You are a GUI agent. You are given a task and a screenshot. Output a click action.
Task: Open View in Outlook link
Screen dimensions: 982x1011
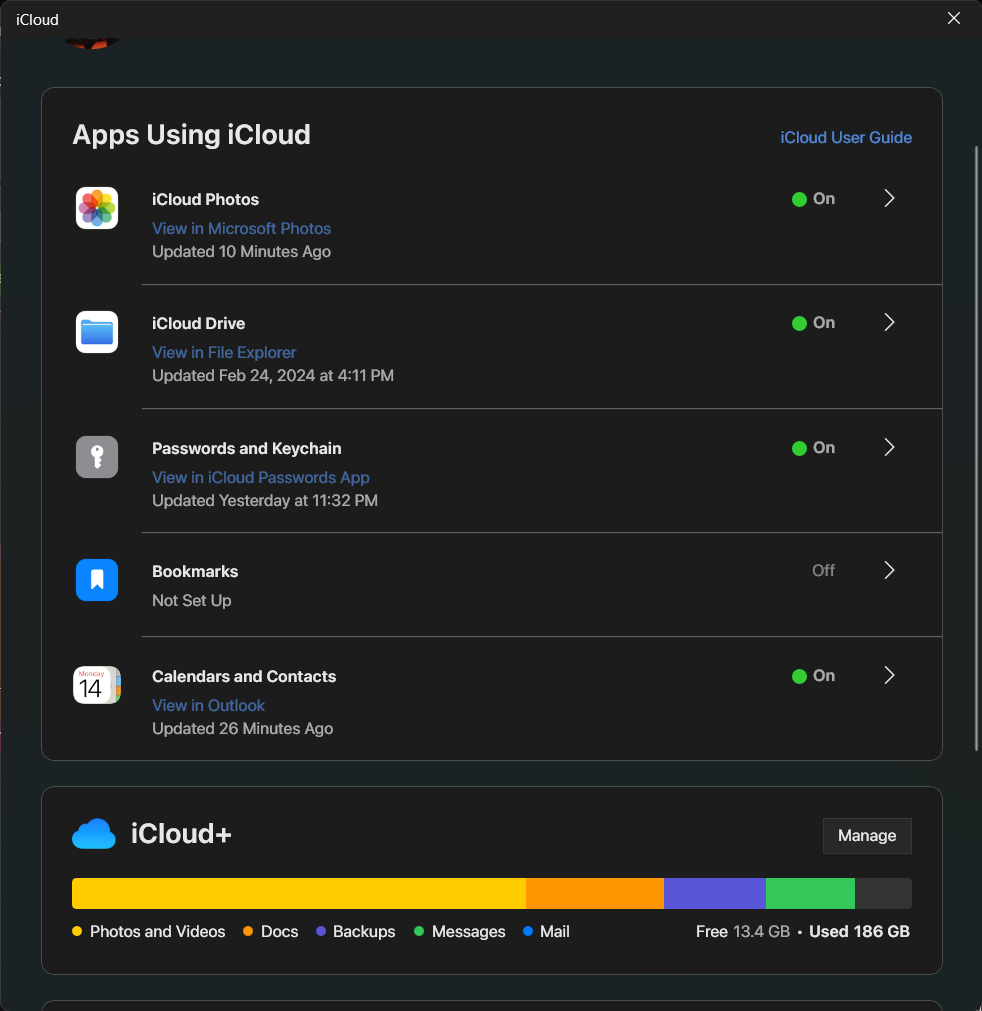(x=208, y=705)
